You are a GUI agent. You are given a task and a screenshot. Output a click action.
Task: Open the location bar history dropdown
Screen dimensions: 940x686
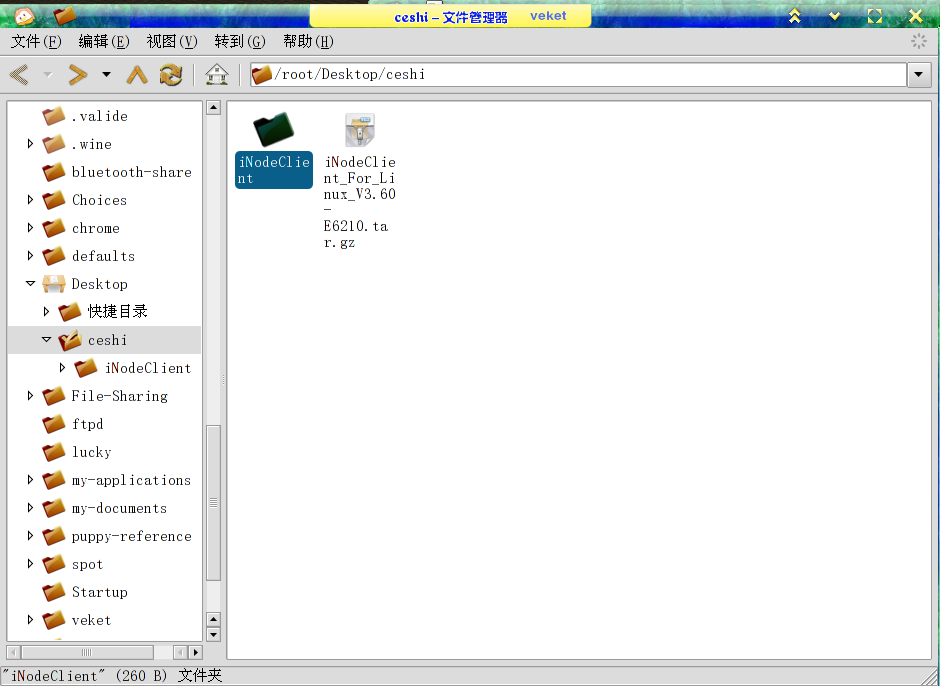coord(919,75)
